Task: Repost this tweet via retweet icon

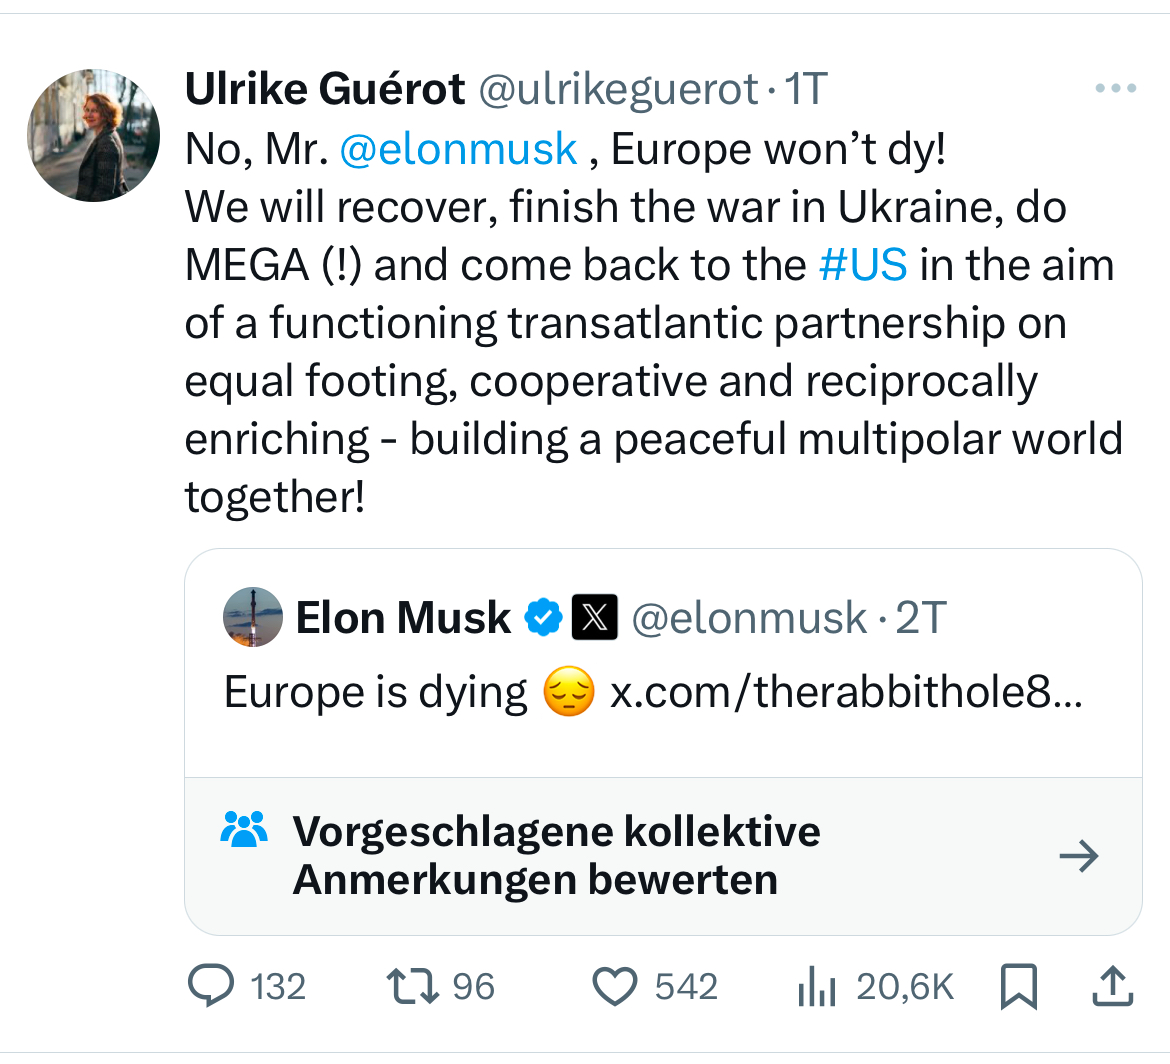Action: [x=413, y=987]
